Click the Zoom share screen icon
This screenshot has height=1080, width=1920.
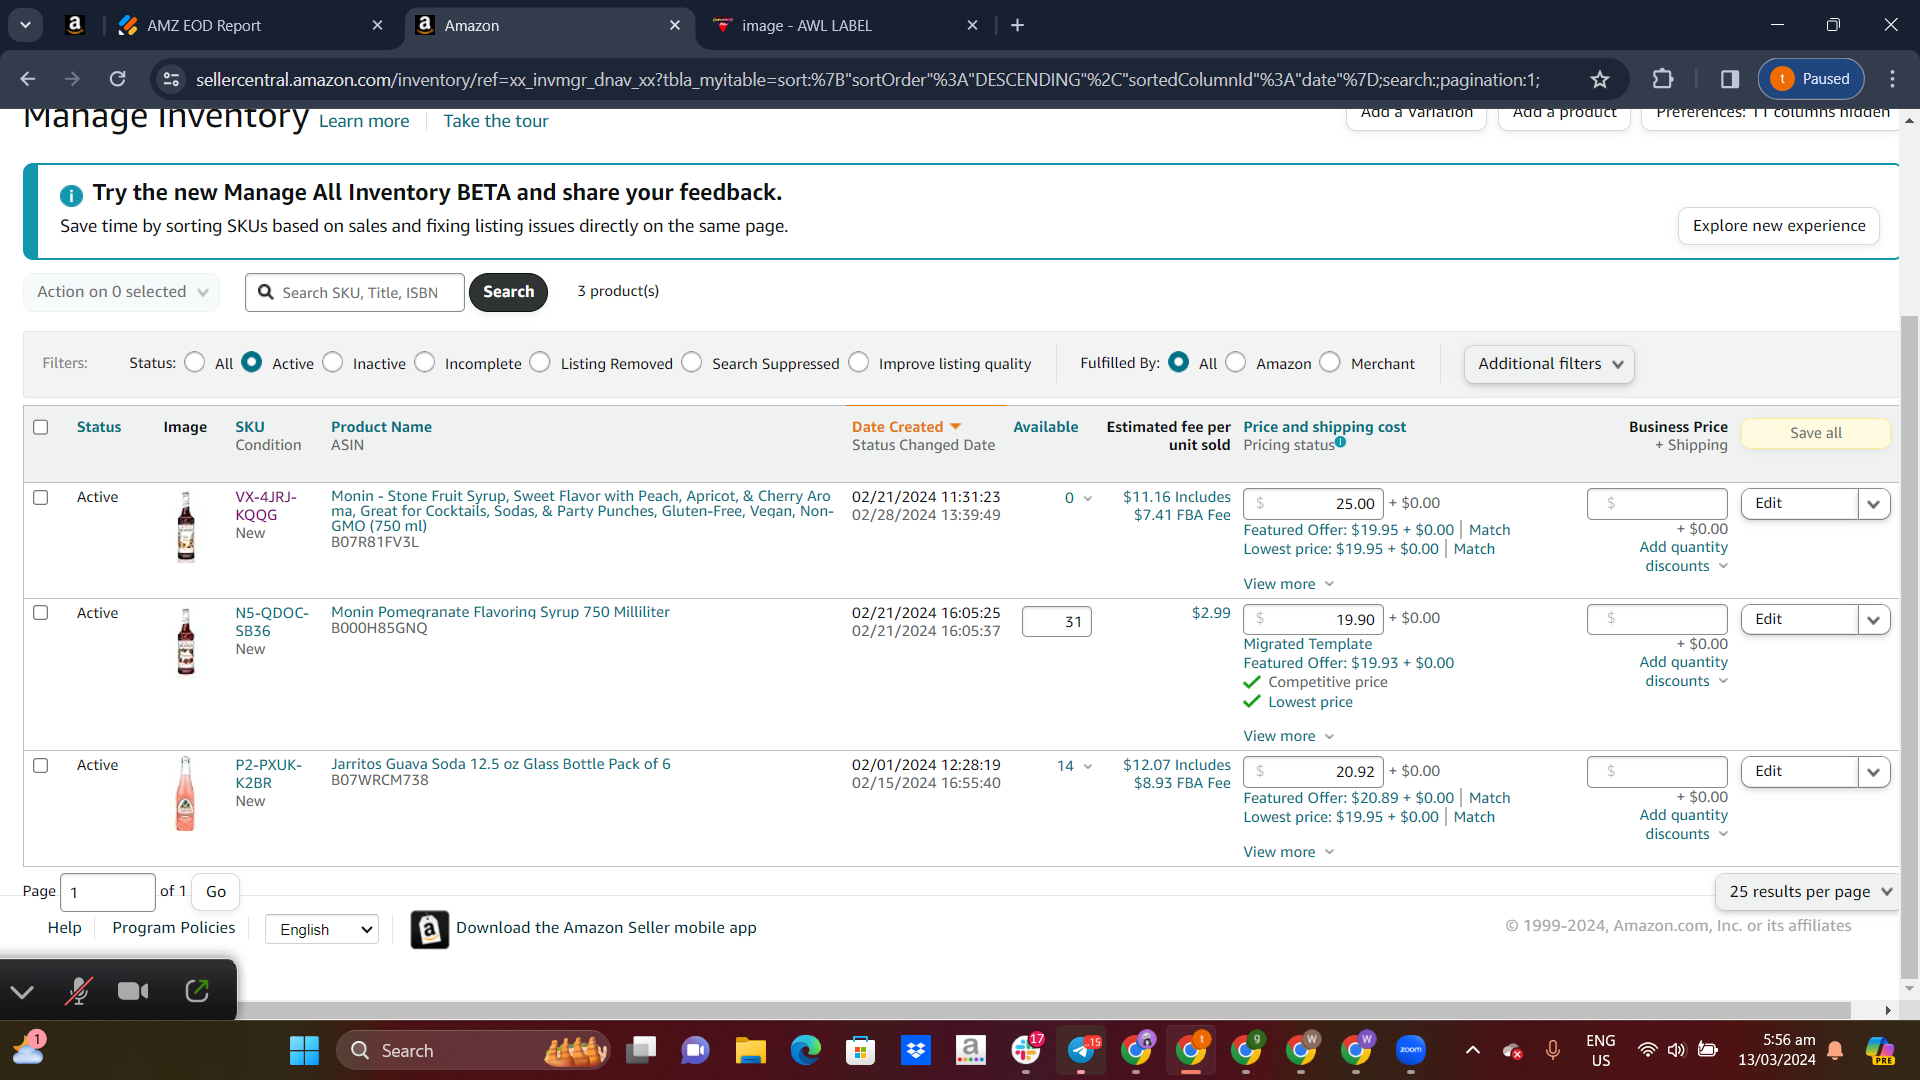coord(197,991)
